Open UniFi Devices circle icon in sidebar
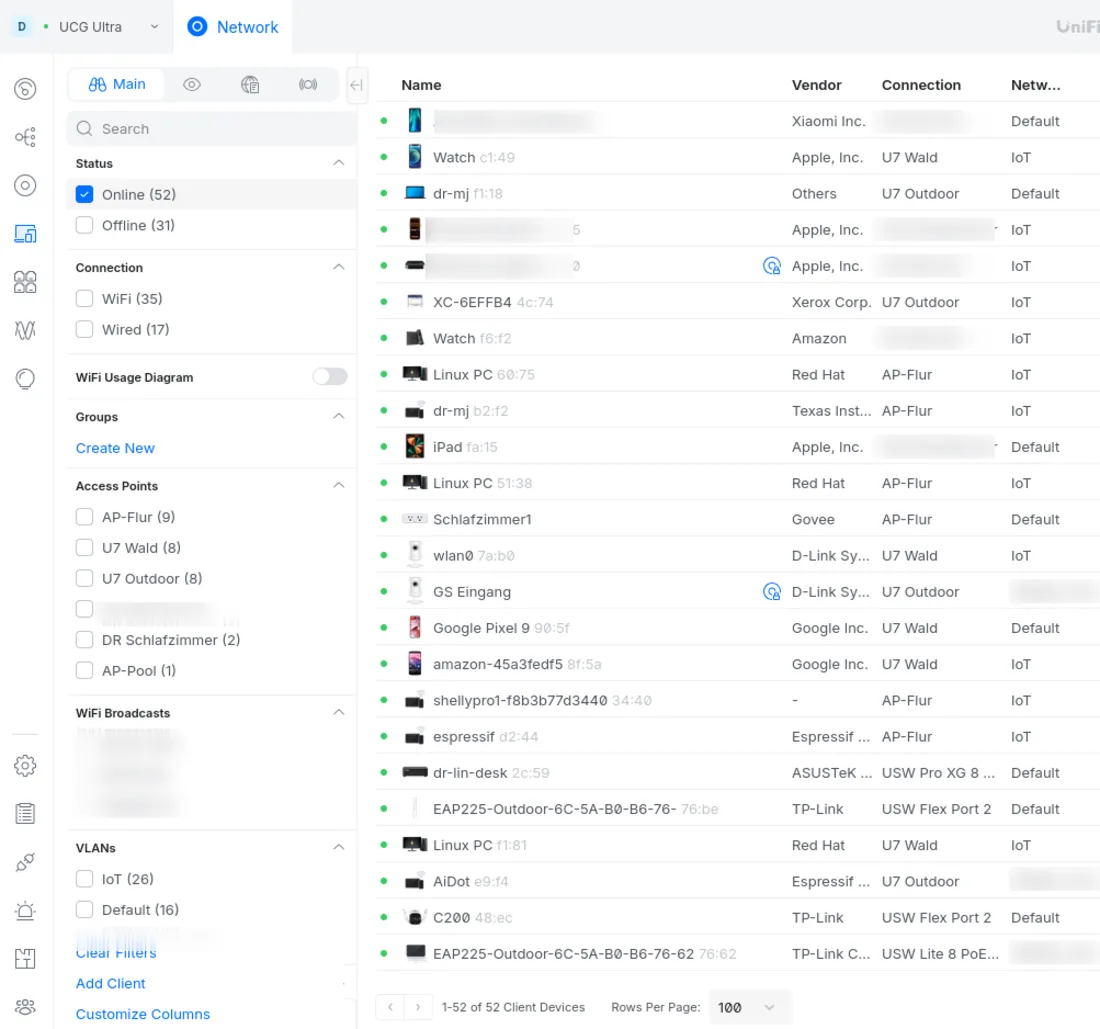The width and height of the screenshot is (1100, 1029). [x=25, y=185]
